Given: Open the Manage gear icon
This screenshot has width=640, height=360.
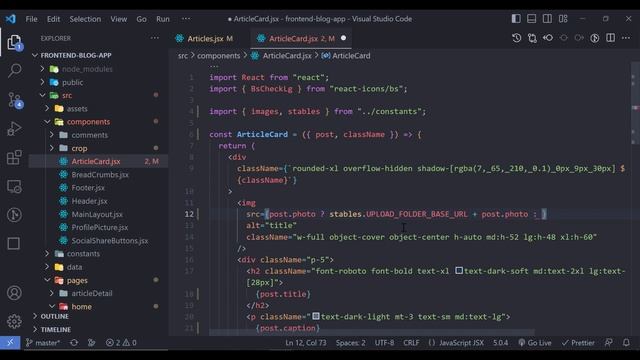Looking at the screenshot, I should click(14, 322).
